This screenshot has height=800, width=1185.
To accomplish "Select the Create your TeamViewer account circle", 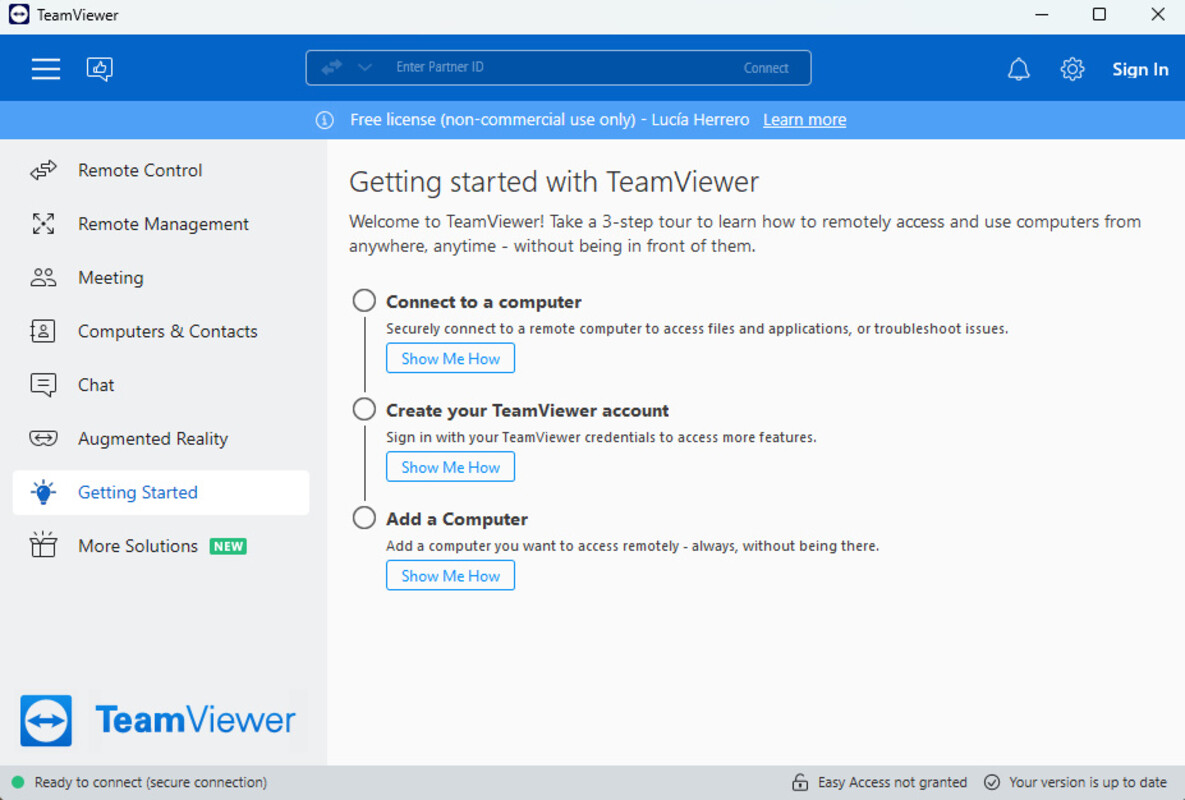I will pos(364,410).
